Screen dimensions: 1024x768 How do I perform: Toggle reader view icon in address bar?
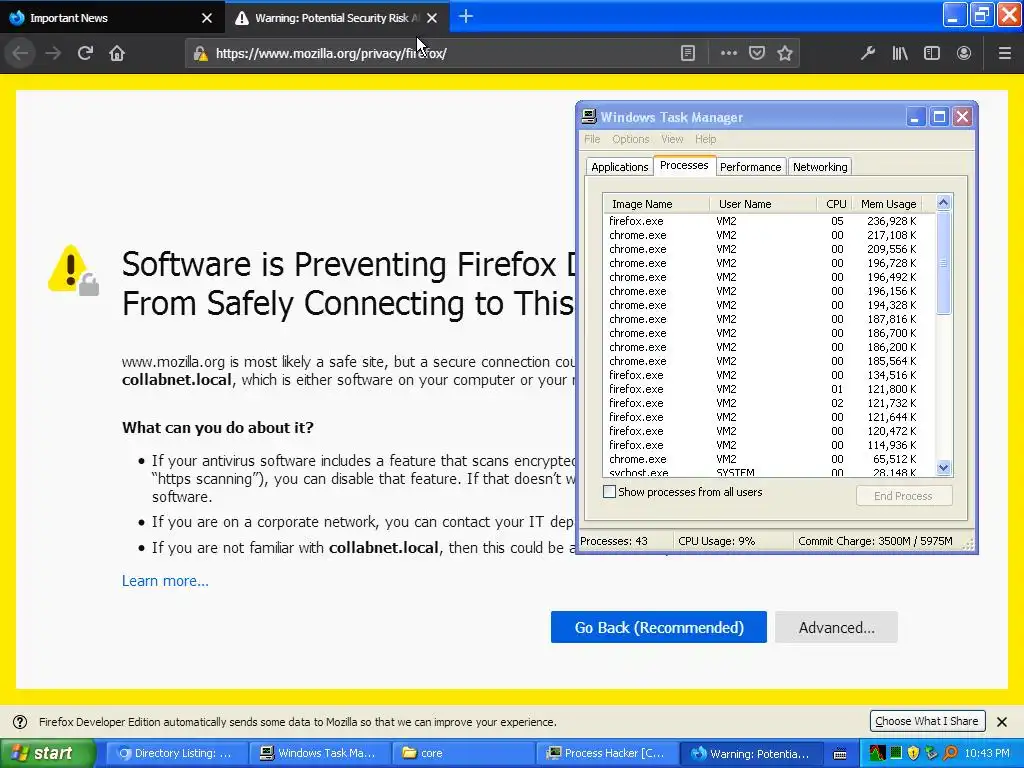point(688,53)
